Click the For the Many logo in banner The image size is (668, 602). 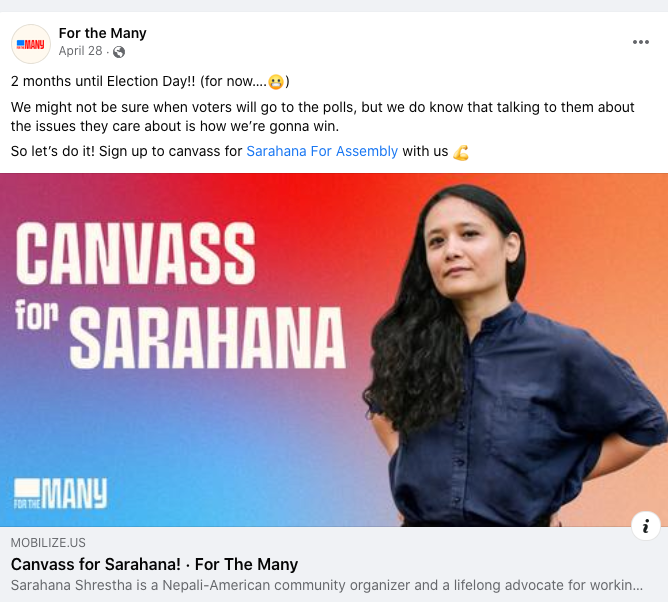pyautogui.click(x=60, y=493)
